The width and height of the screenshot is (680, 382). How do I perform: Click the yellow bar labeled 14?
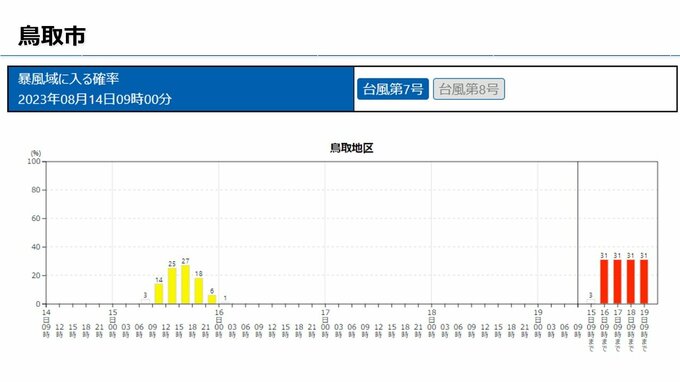[159, 294]
